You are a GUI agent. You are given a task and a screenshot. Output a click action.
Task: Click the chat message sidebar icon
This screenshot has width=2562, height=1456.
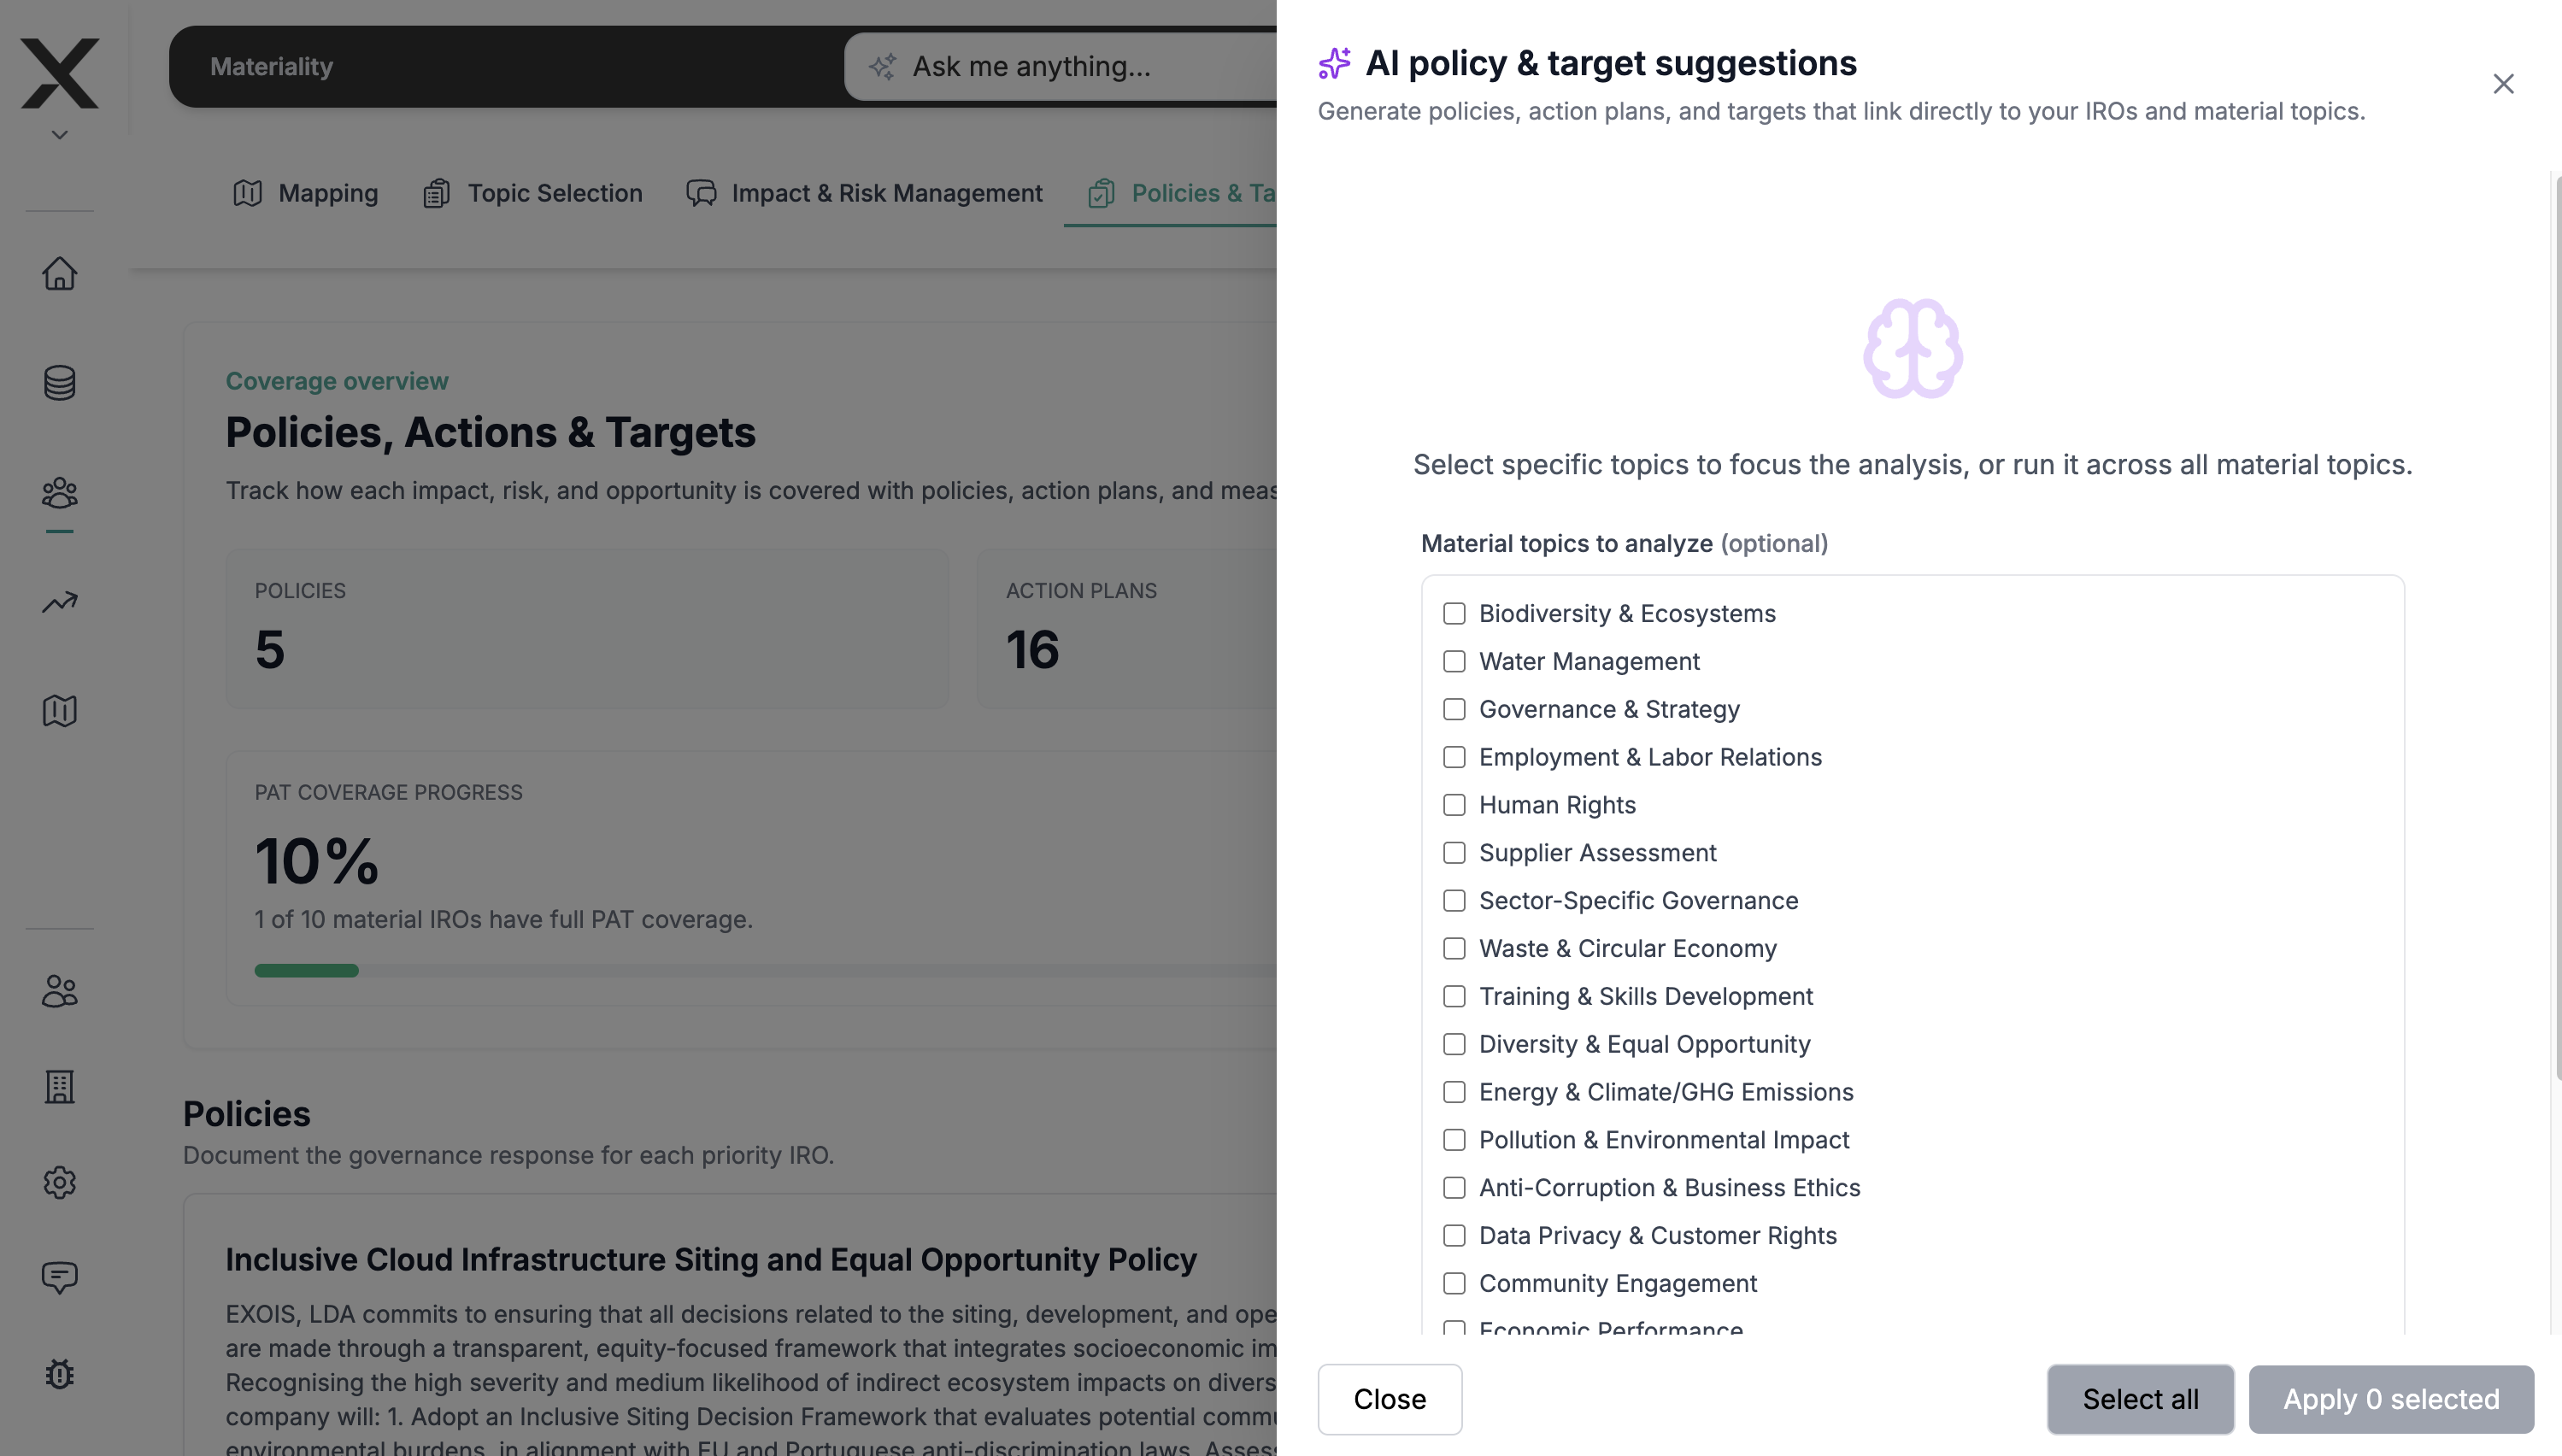click(59, 1277)
